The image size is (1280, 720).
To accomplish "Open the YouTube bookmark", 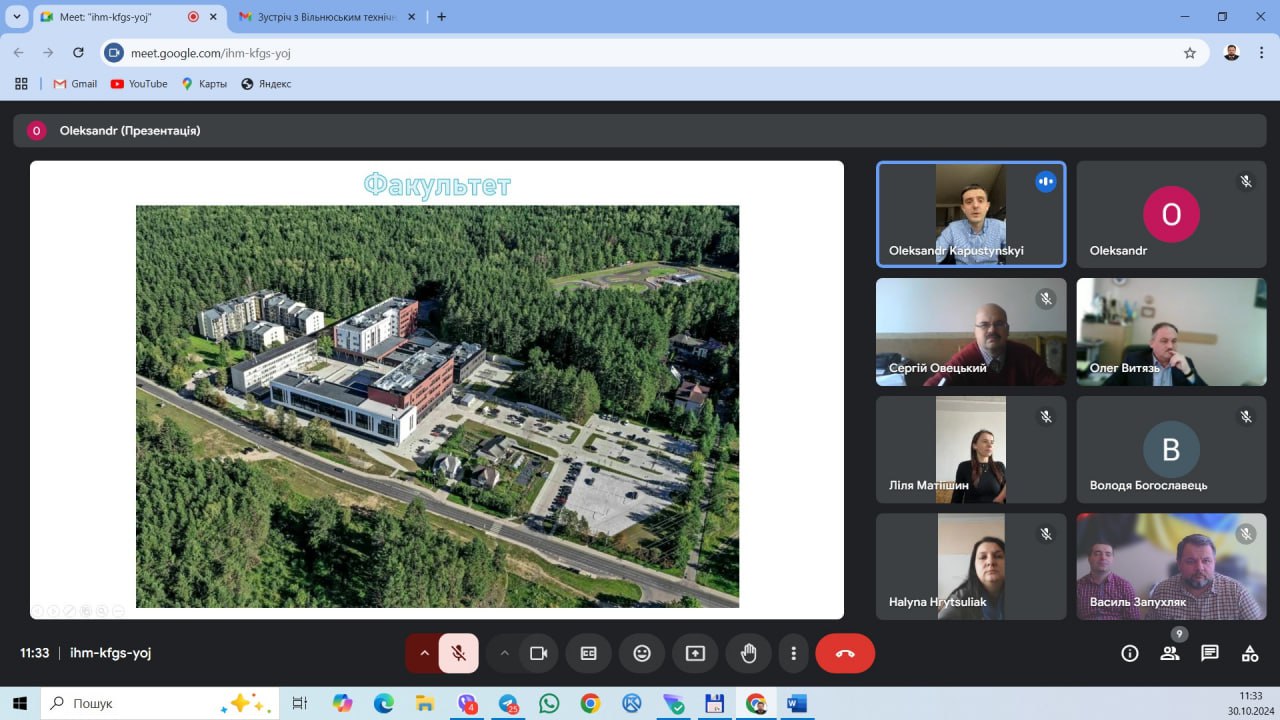I will (139, 84).
